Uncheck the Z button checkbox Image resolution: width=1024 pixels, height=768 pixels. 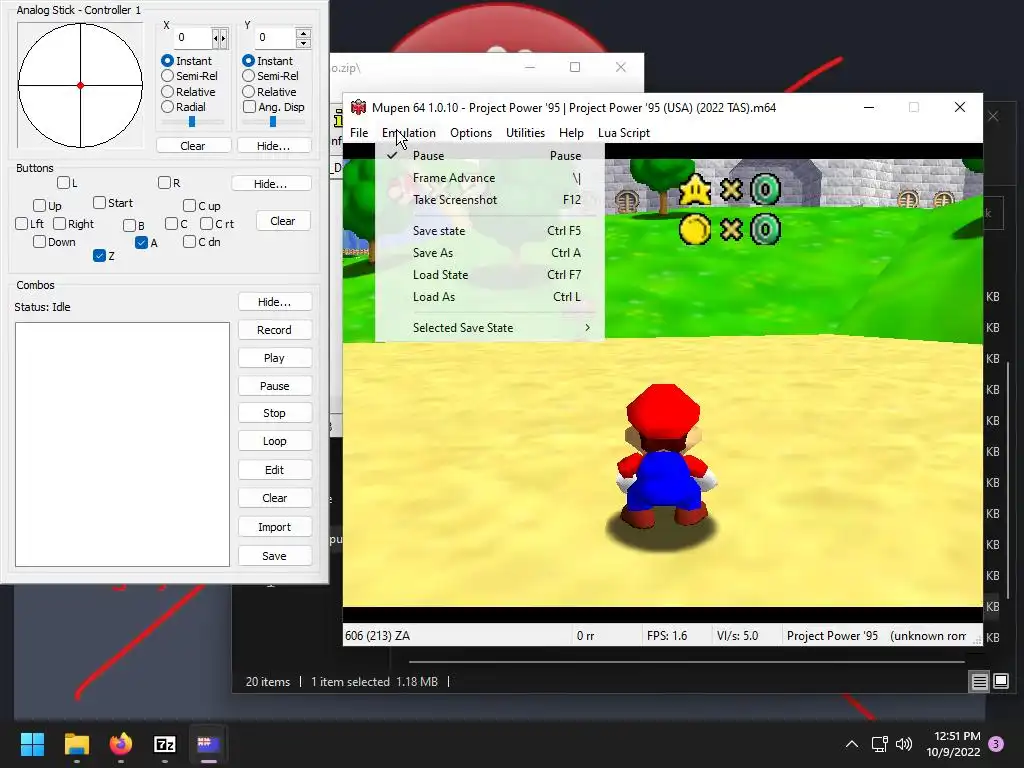pyautogui.click(x=99, y=255)
